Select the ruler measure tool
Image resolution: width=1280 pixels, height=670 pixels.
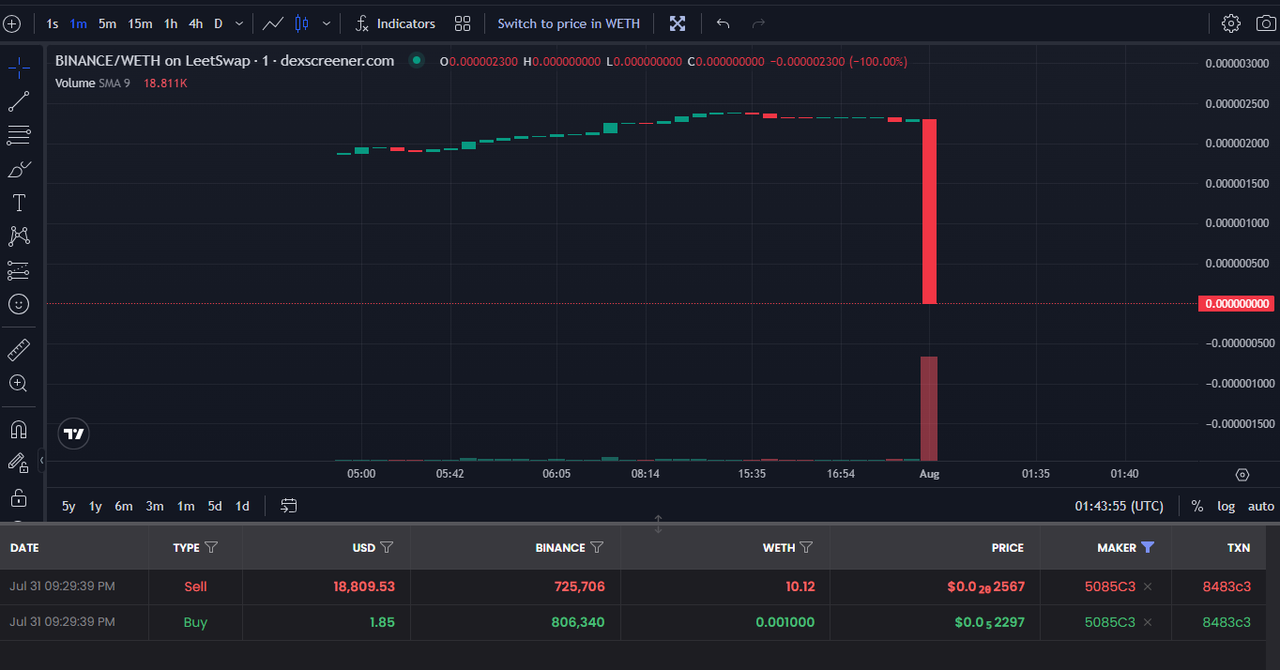point(18,350)
